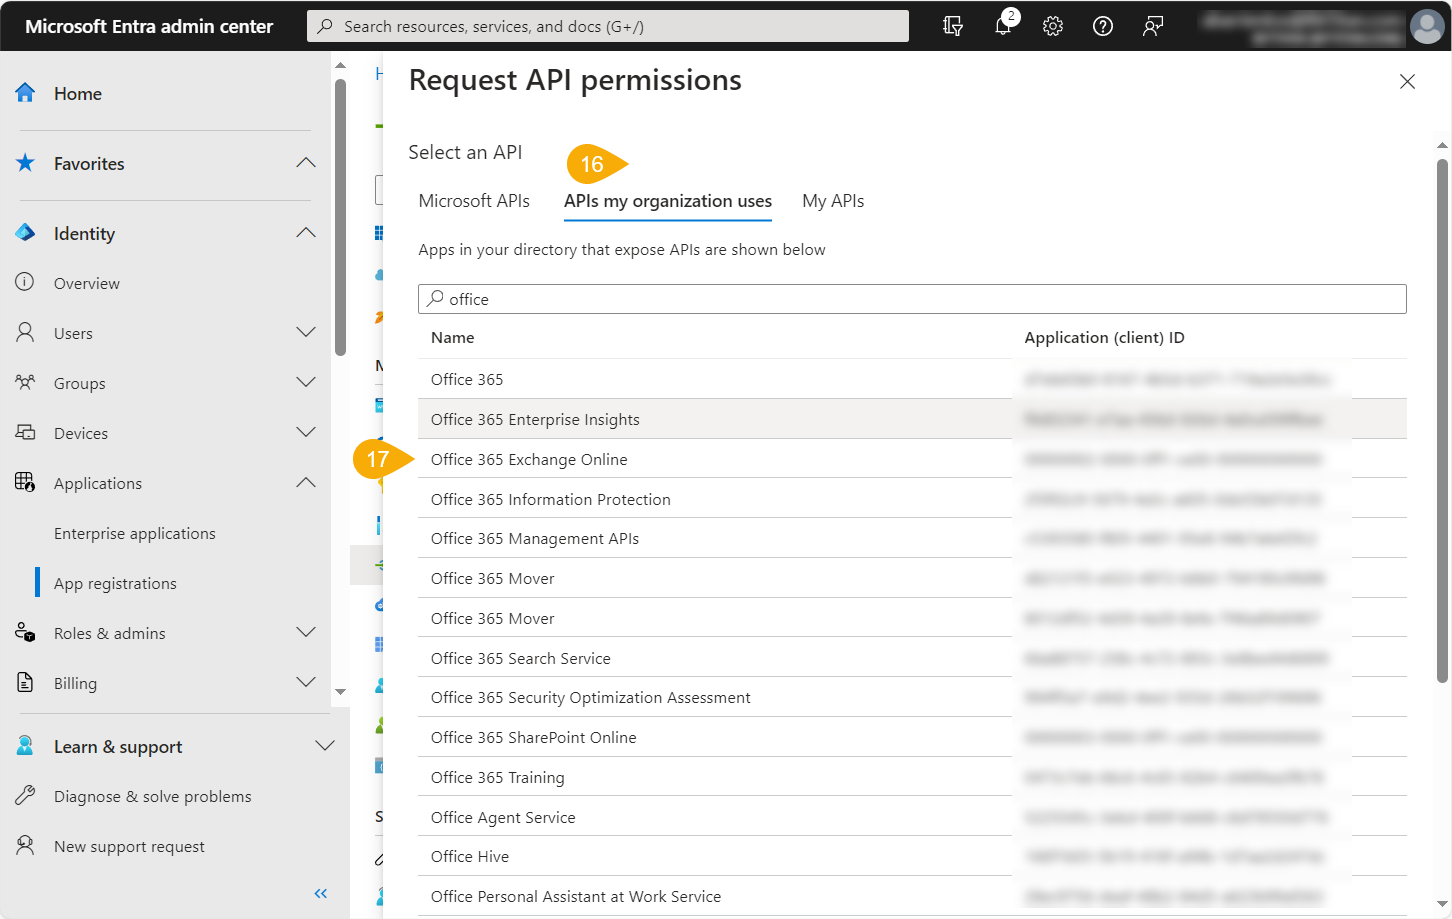Viewport: 1452px width, 919px height.
Task: Open the notifications bell with 2 alerts
Action: coord(1003,26)
